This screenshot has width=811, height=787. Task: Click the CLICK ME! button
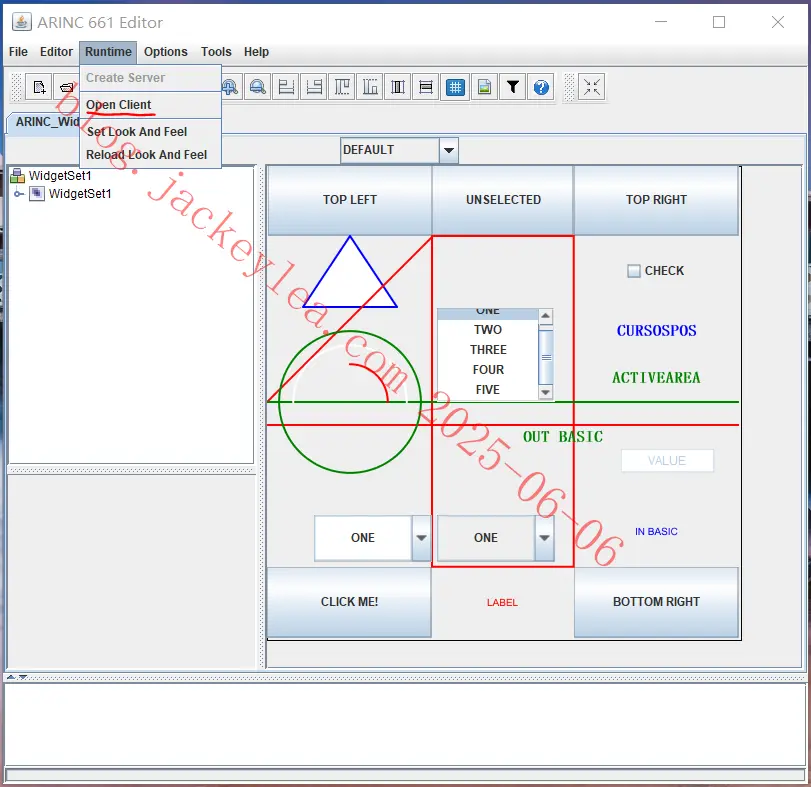pyautogui.click(x=349, y=602)
